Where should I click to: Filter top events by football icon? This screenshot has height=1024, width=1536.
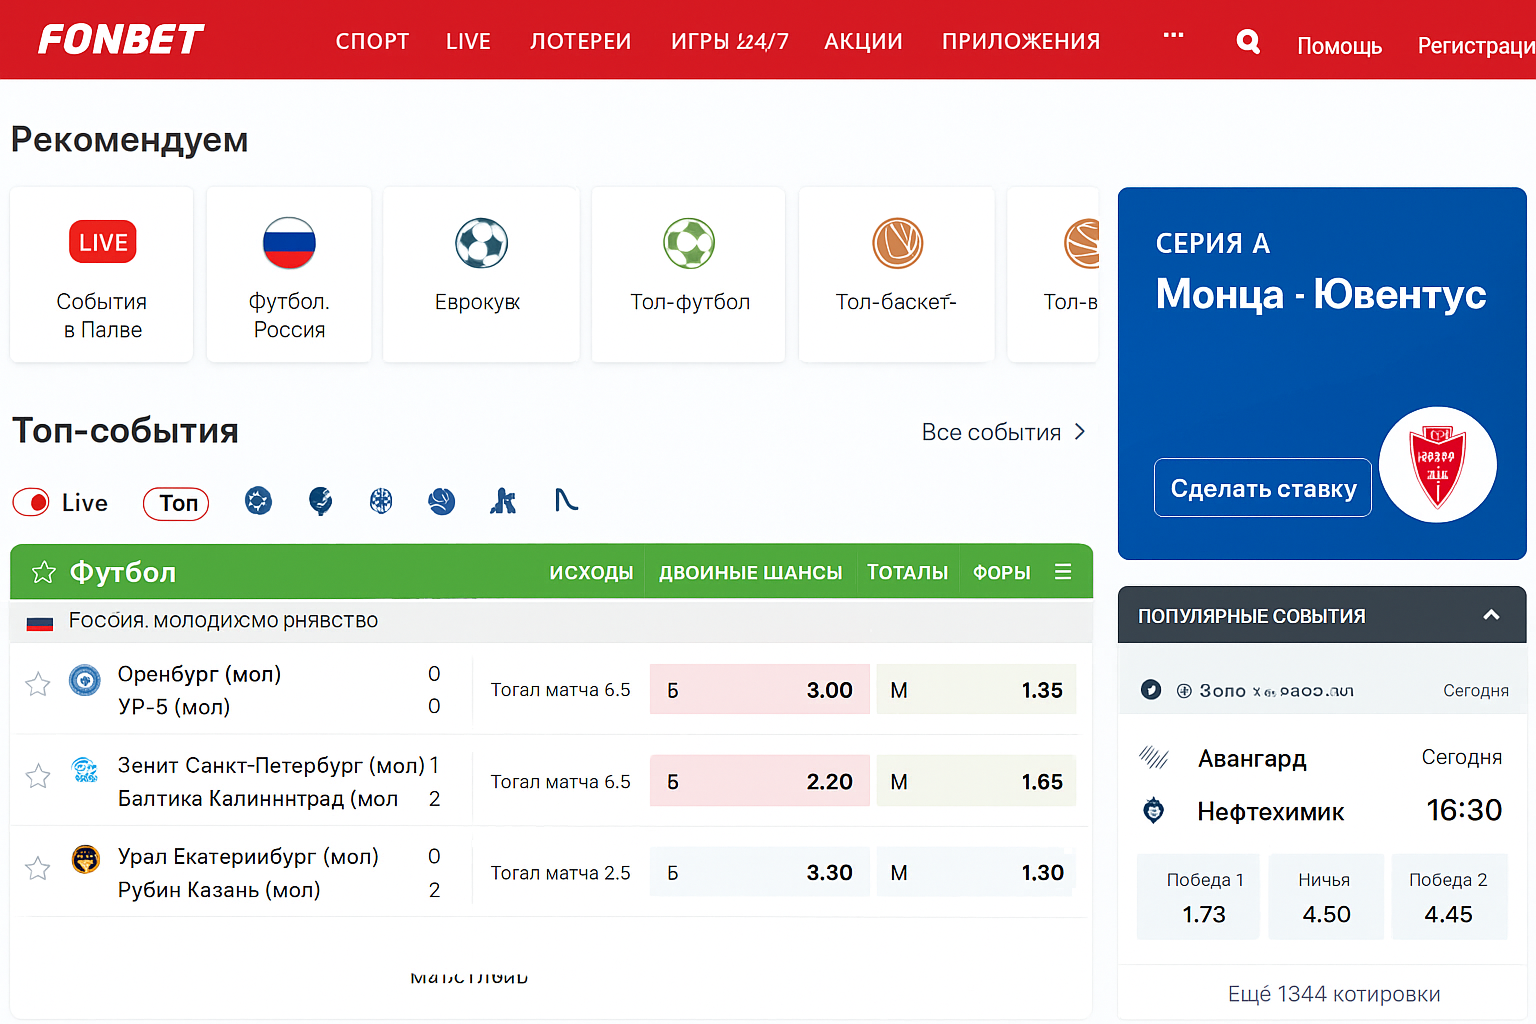click(258, 501)
